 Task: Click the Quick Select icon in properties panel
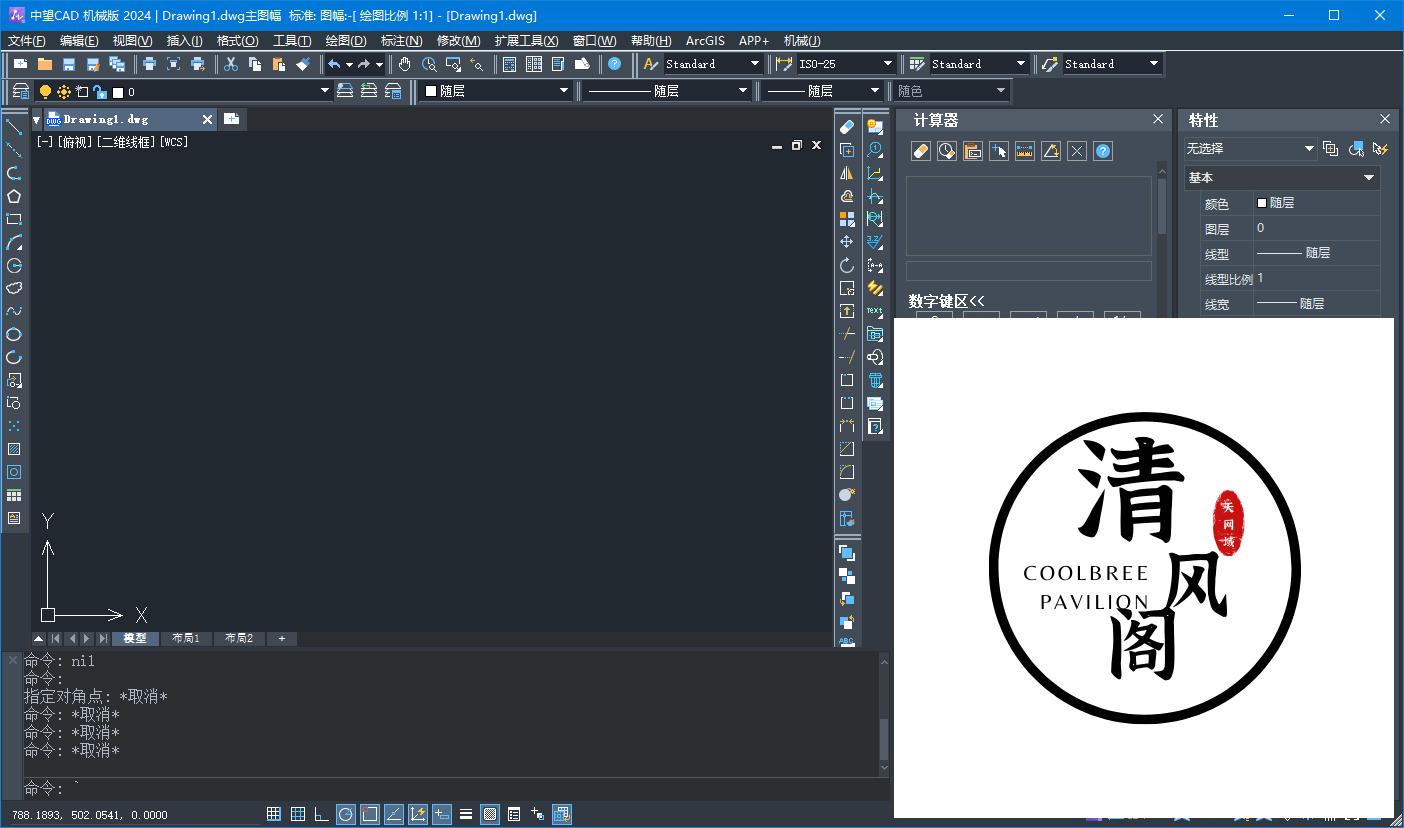tap(1381, 148)
